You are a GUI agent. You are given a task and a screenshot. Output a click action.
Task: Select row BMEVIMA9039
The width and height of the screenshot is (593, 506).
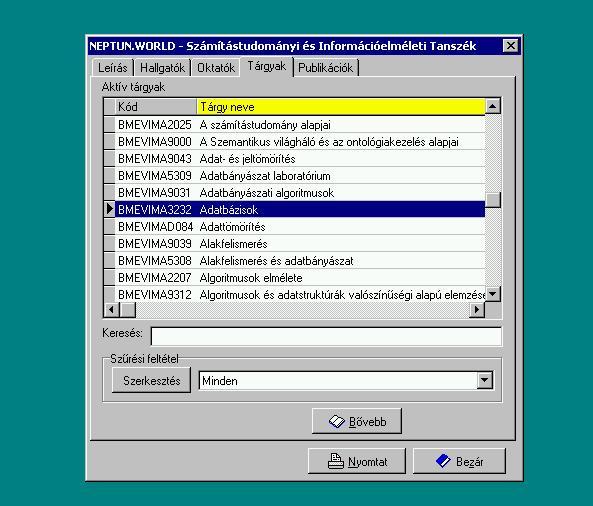coord(294,244)
